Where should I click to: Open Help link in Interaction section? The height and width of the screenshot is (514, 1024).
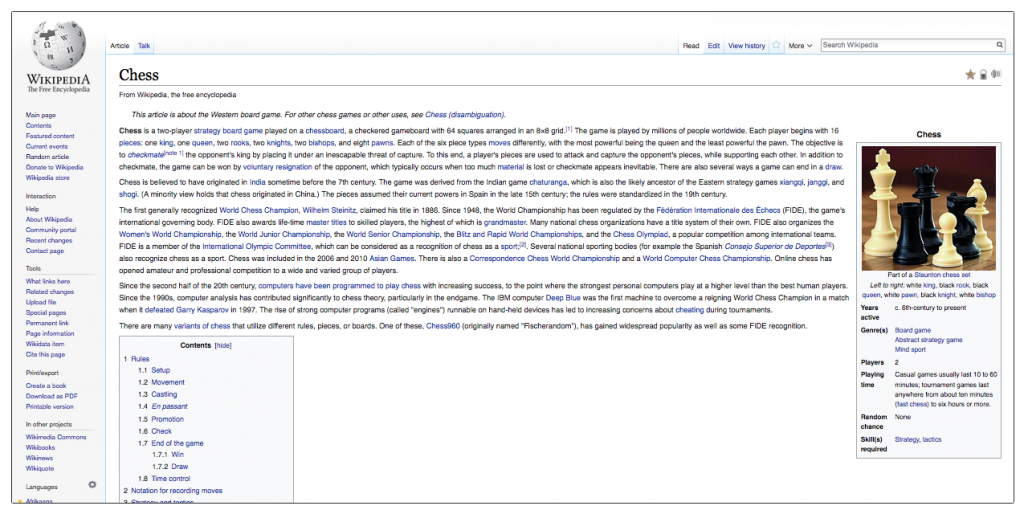point(32,209)
